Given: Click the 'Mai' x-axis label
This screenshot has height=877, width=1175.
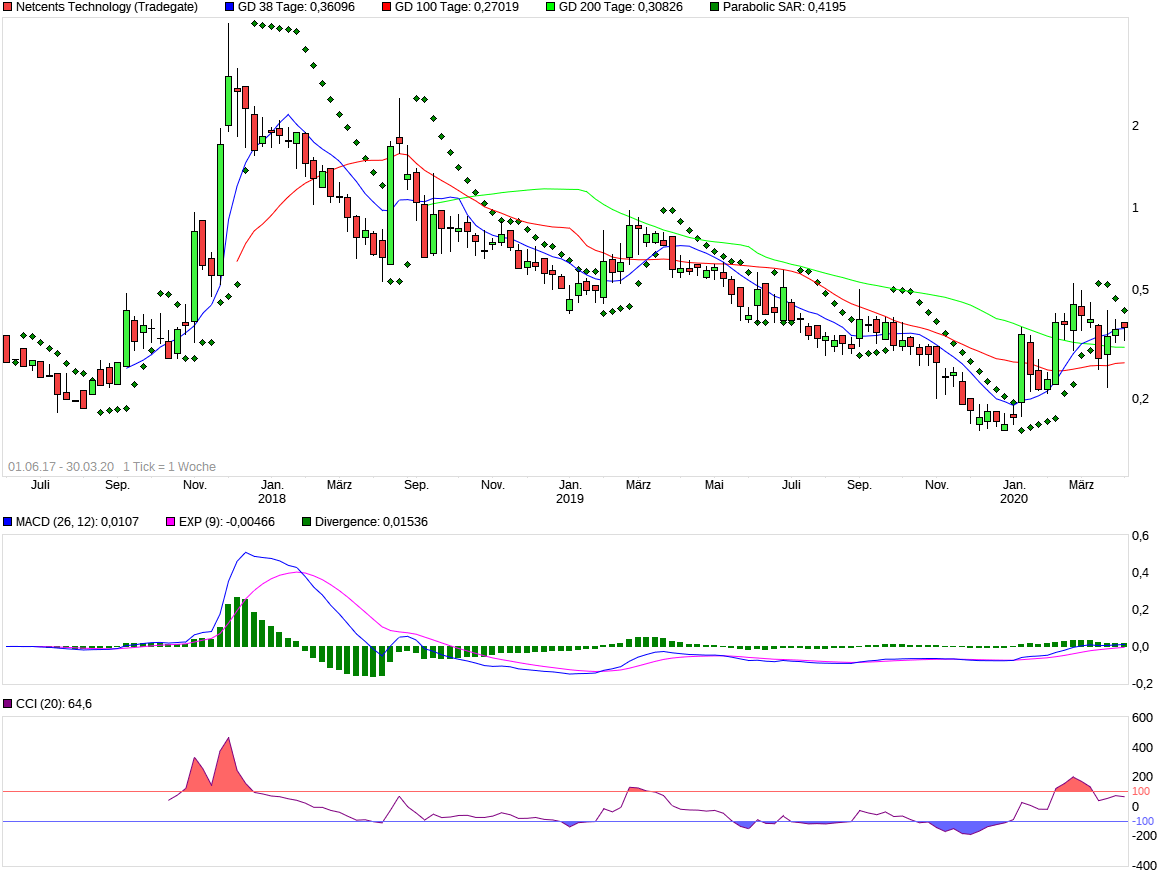Looking at the screenshot, I should coord(714,485).
